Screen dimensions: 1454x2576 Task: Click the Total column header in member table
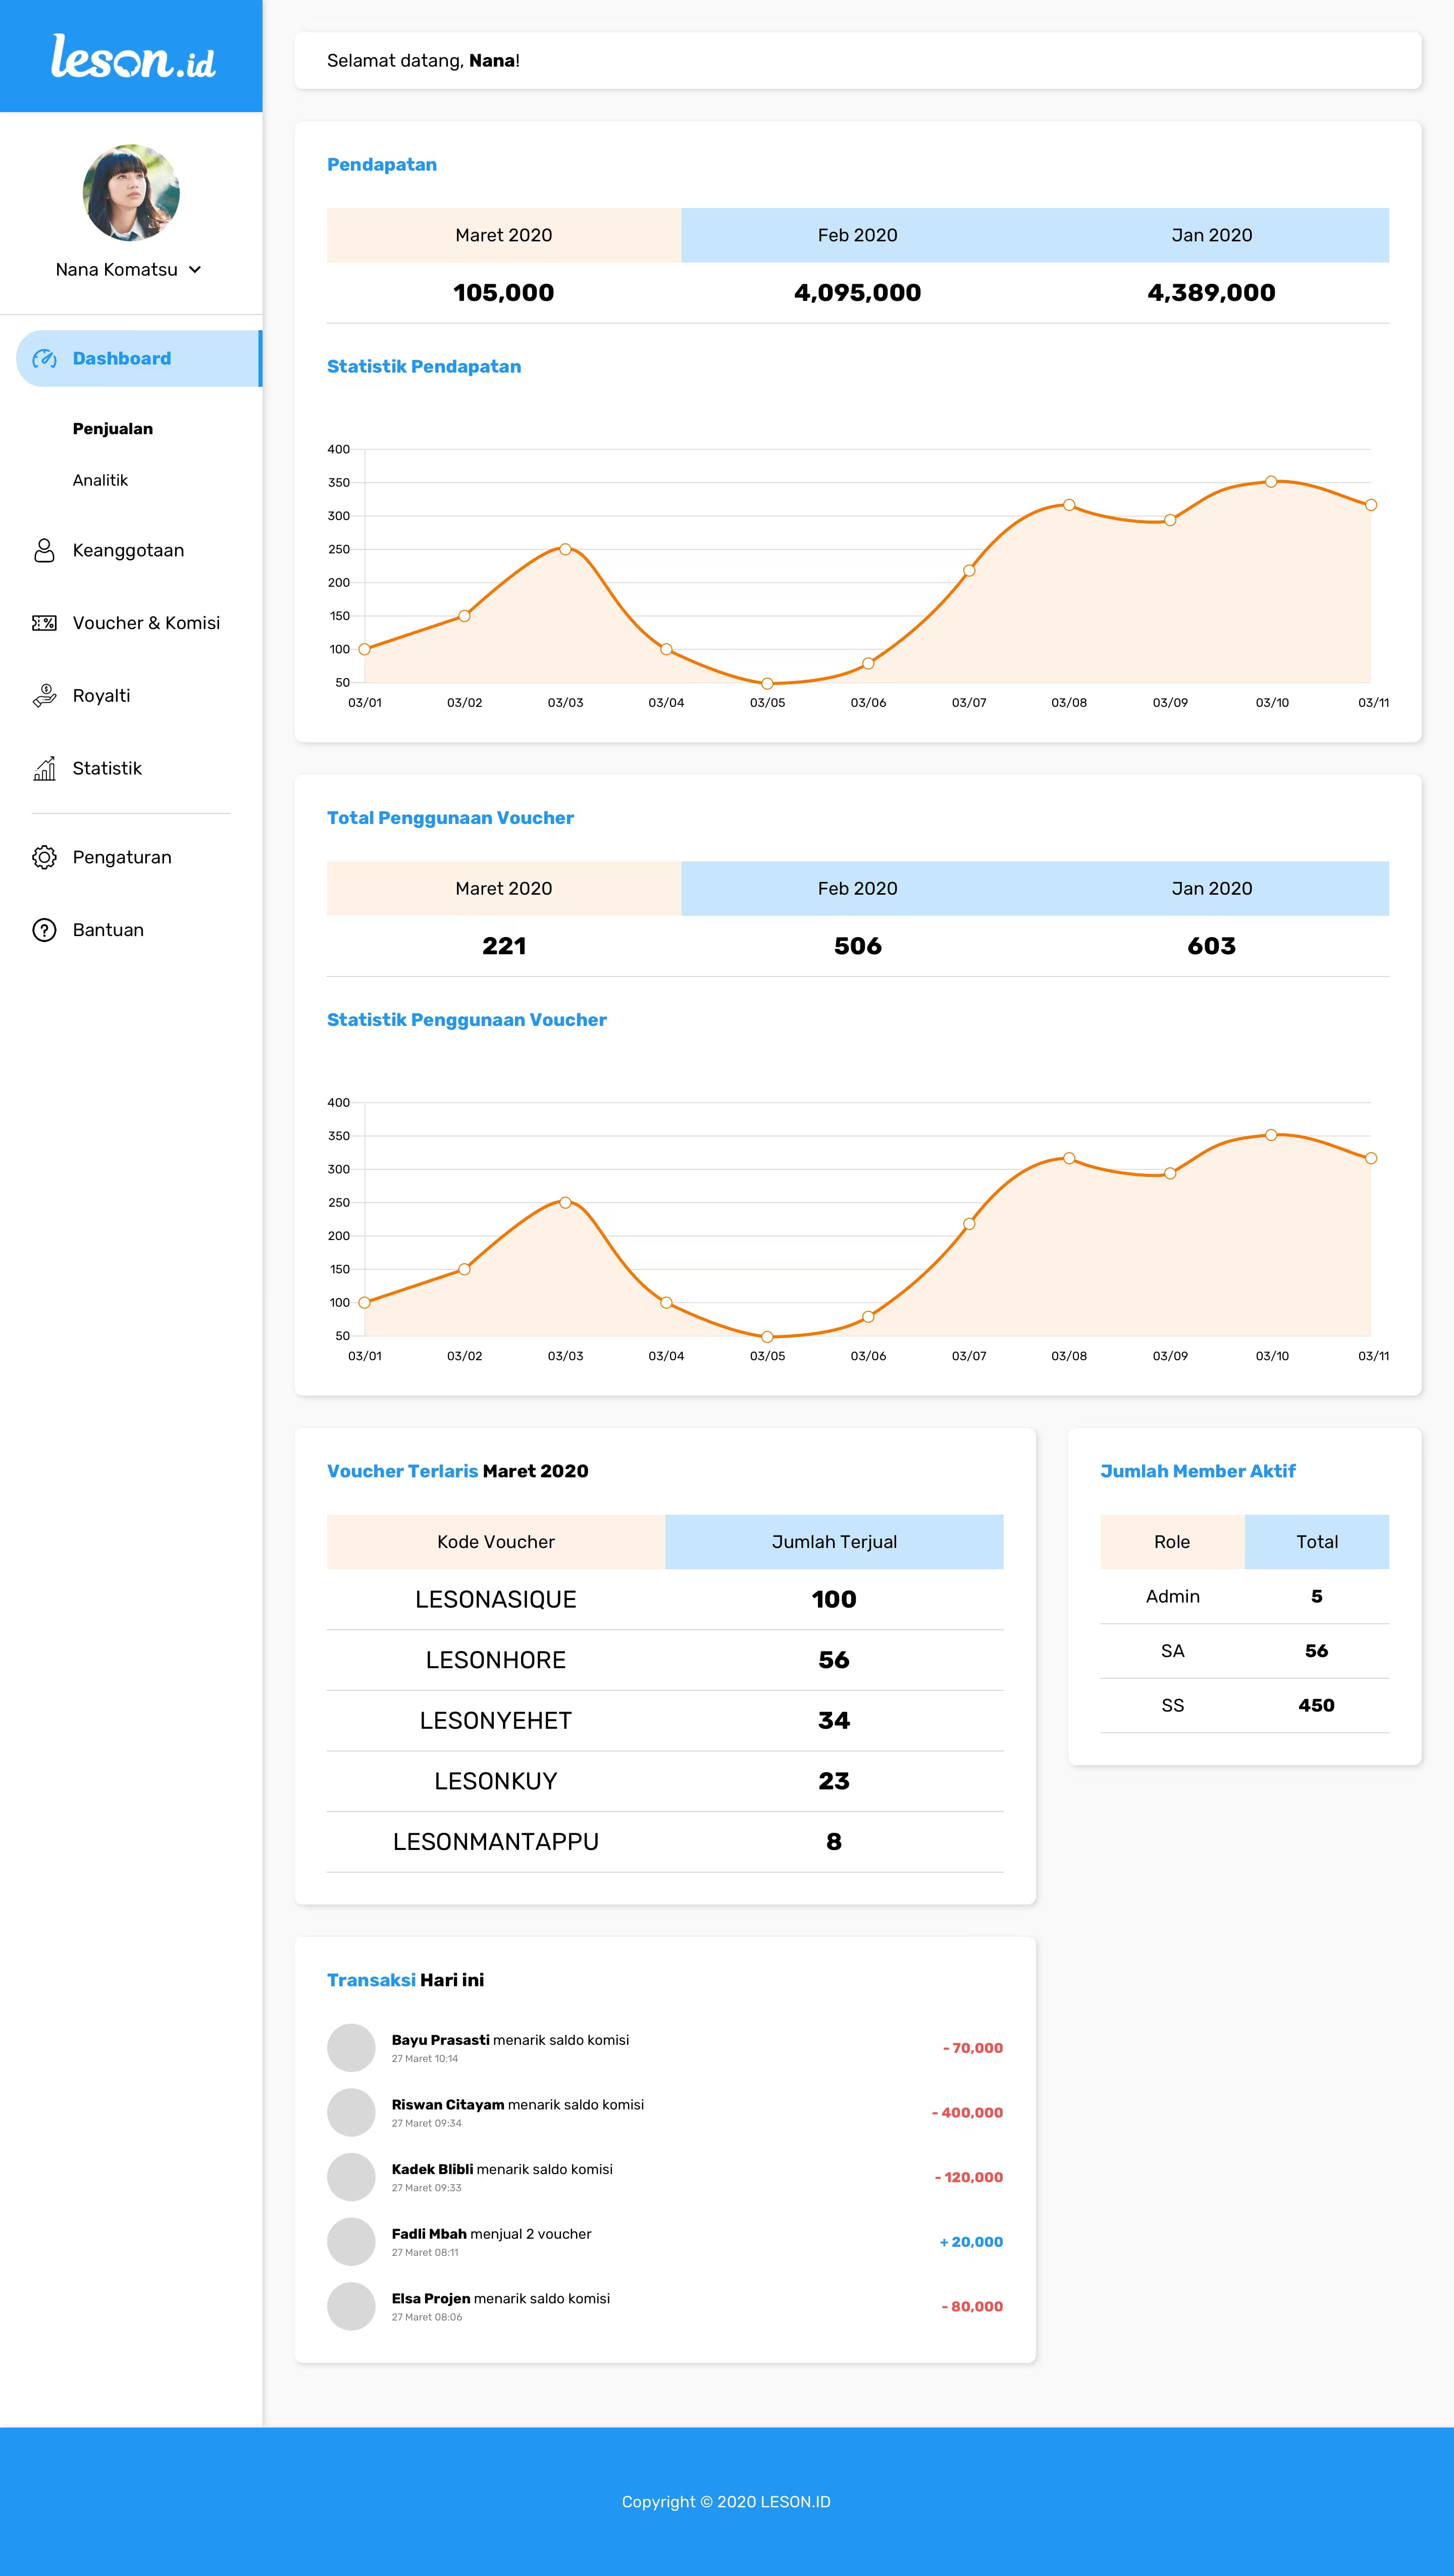(1317, 1542)
